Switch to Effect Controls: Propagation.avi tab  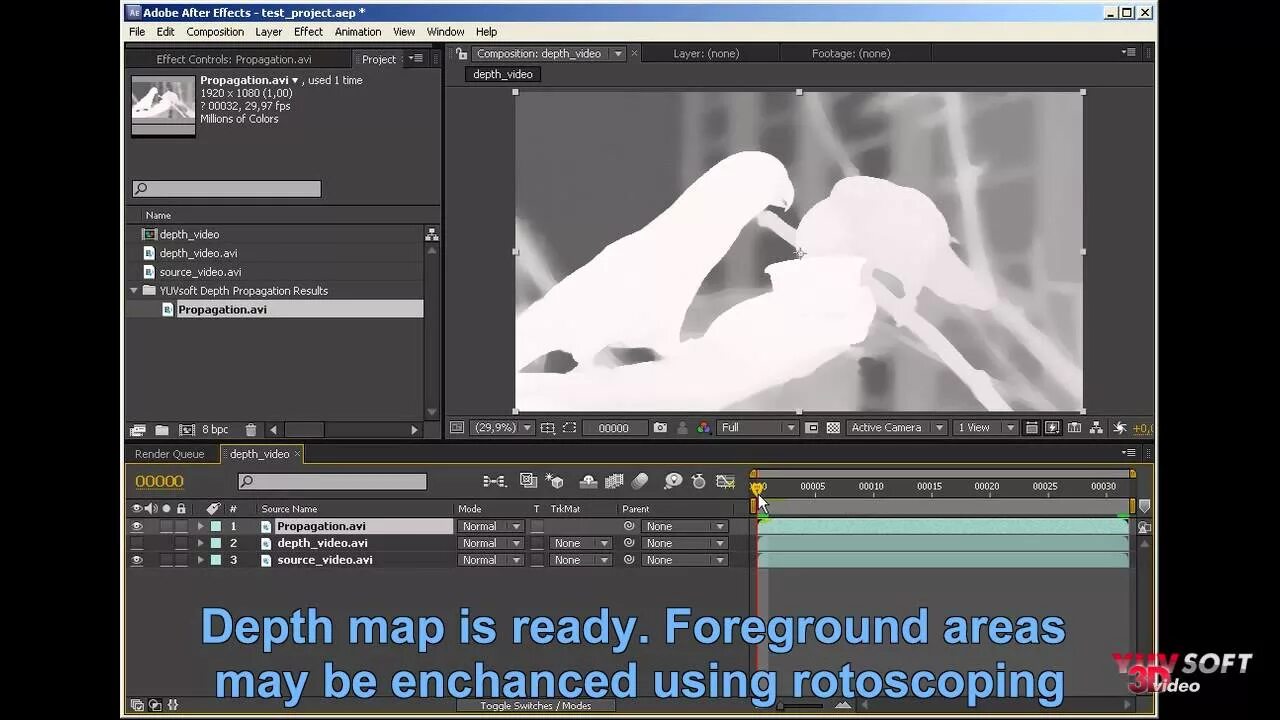click(234, 59)
